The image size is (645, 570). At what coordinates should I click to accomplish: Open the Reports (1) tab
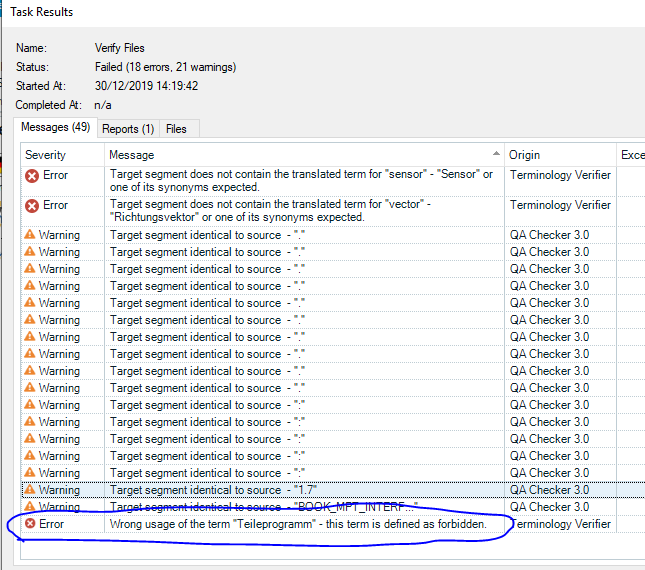128,129
